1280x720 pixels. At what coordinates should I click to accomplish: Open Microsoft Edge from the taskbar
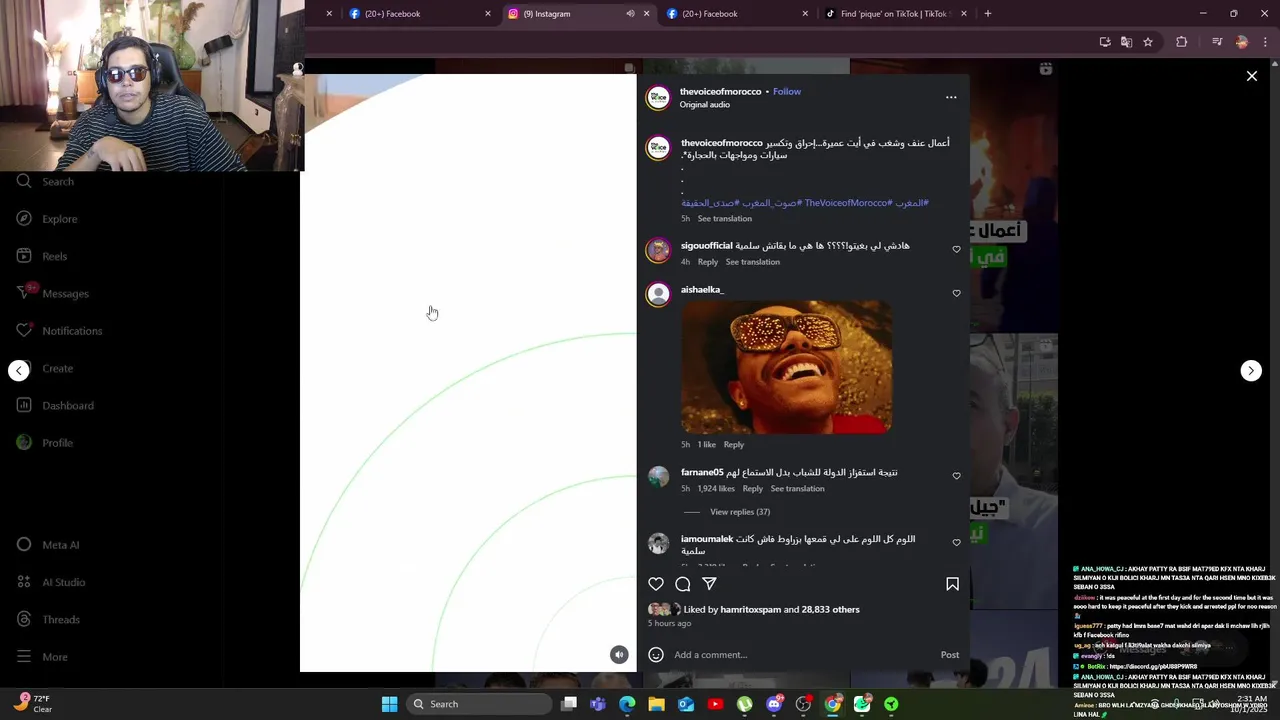pyautogui.click(x=627, y=704)
